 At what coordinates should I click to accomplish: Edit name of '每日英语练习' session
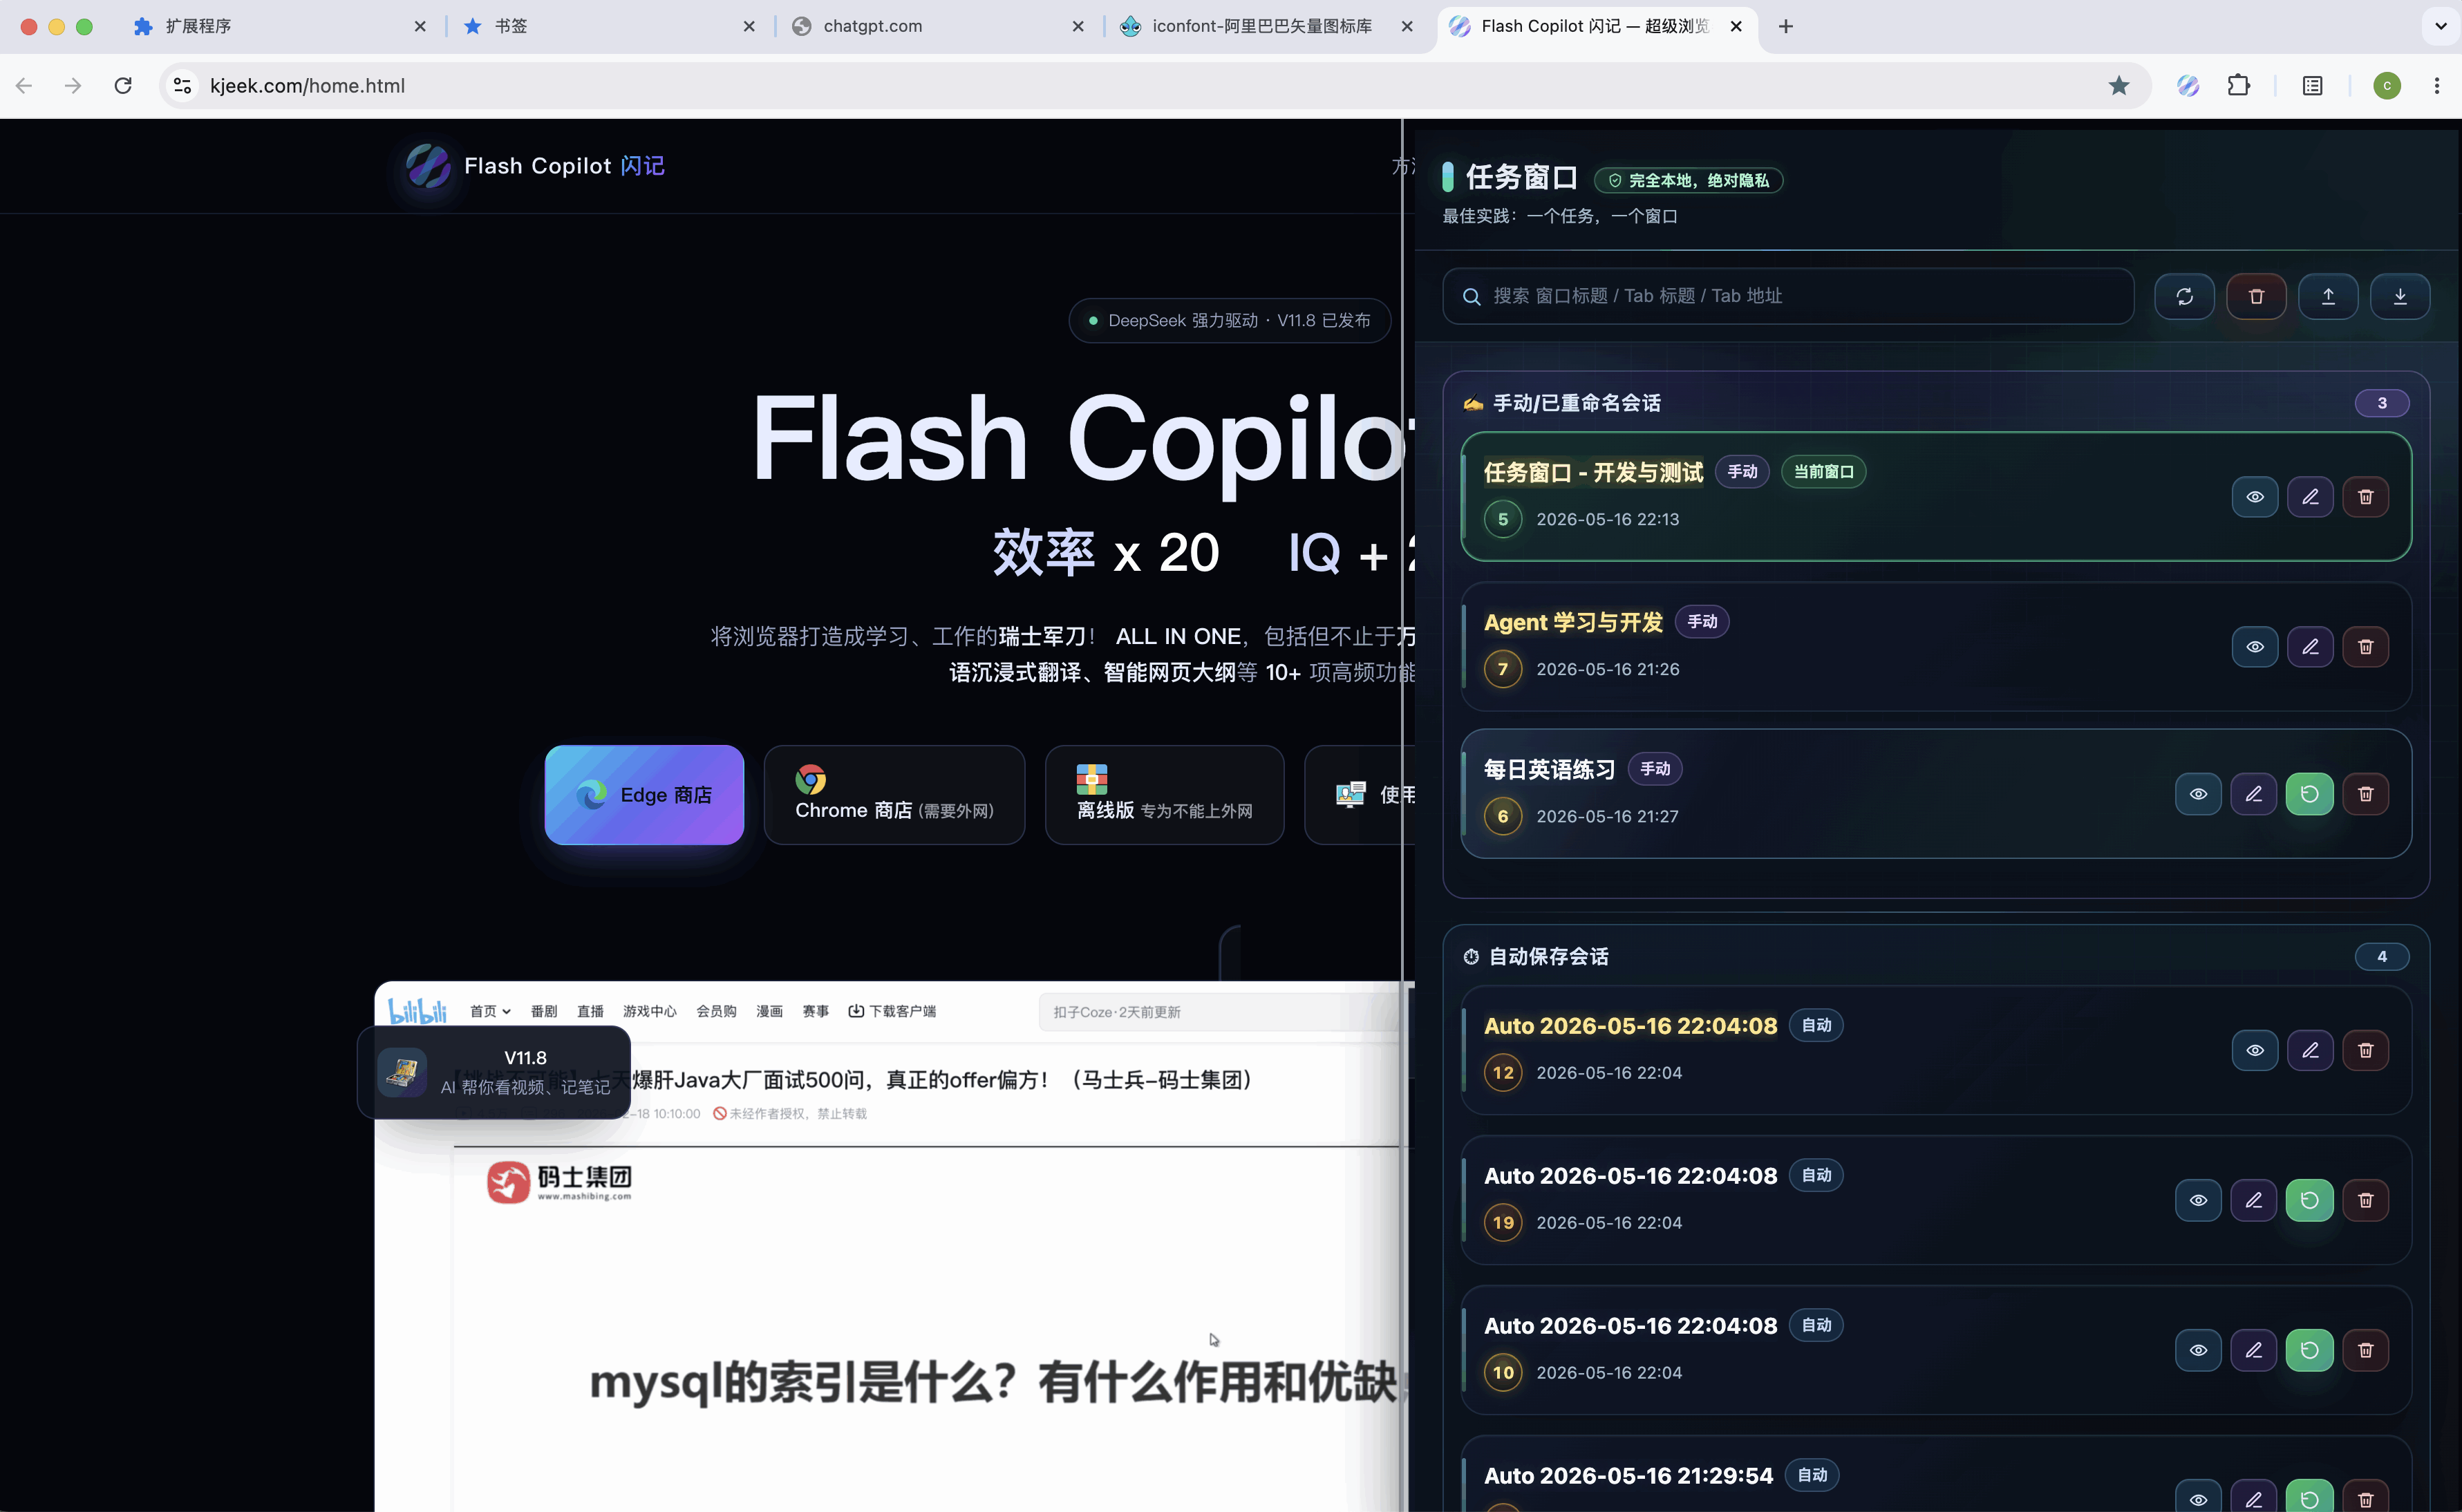click(x=2254, y=794)
